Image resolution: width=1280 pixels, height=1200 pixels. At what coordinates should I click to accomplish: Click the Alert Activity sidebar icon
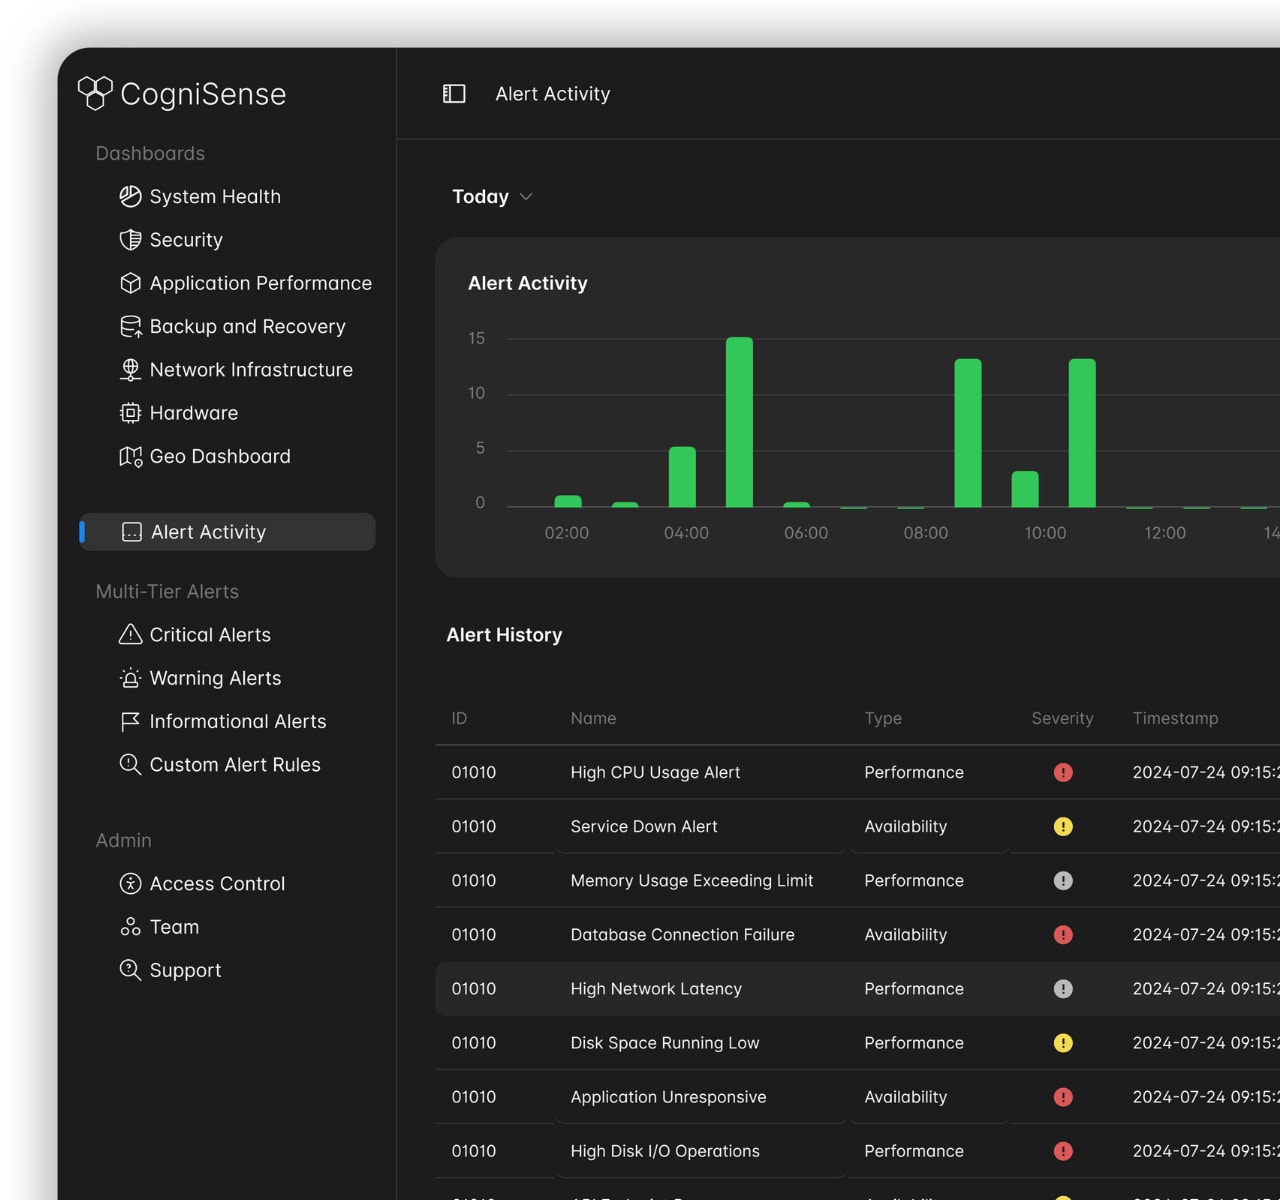click(x=132, y=532)
